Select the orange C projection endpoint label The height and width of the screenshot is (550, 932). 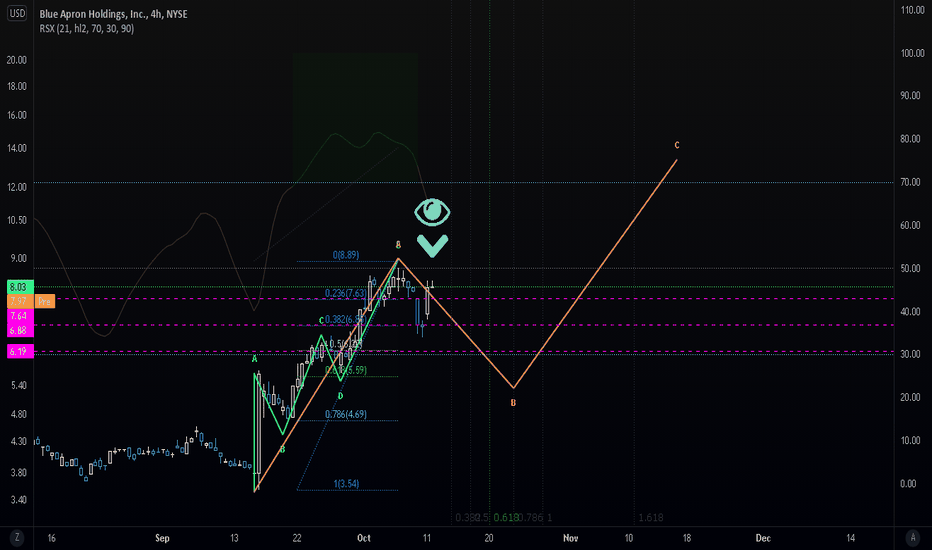click(x=676, y=145)
